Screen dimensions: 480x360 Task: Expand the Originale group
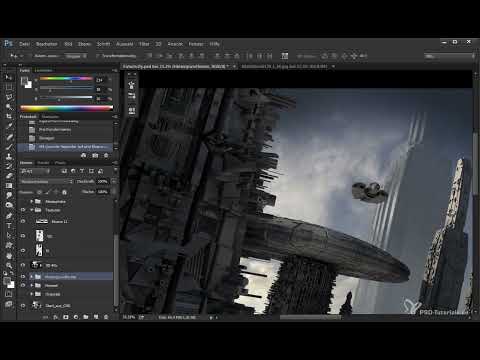click(32, 294)
